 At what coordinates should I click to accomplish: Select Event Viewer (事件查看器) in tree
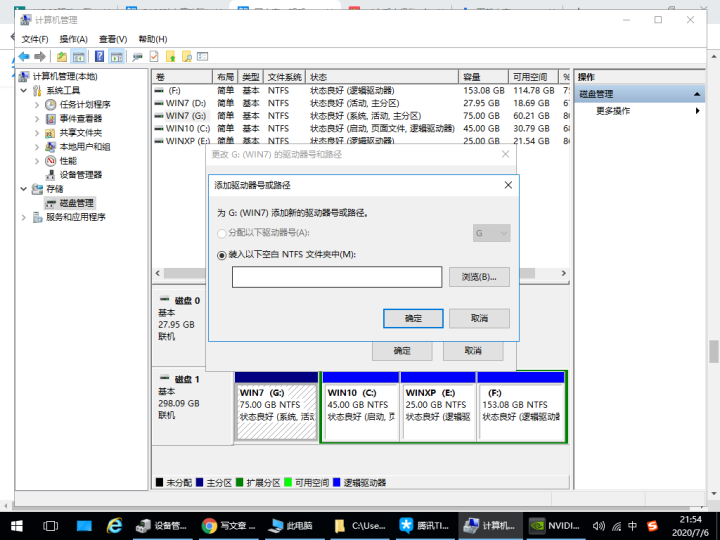click(81, 119)
